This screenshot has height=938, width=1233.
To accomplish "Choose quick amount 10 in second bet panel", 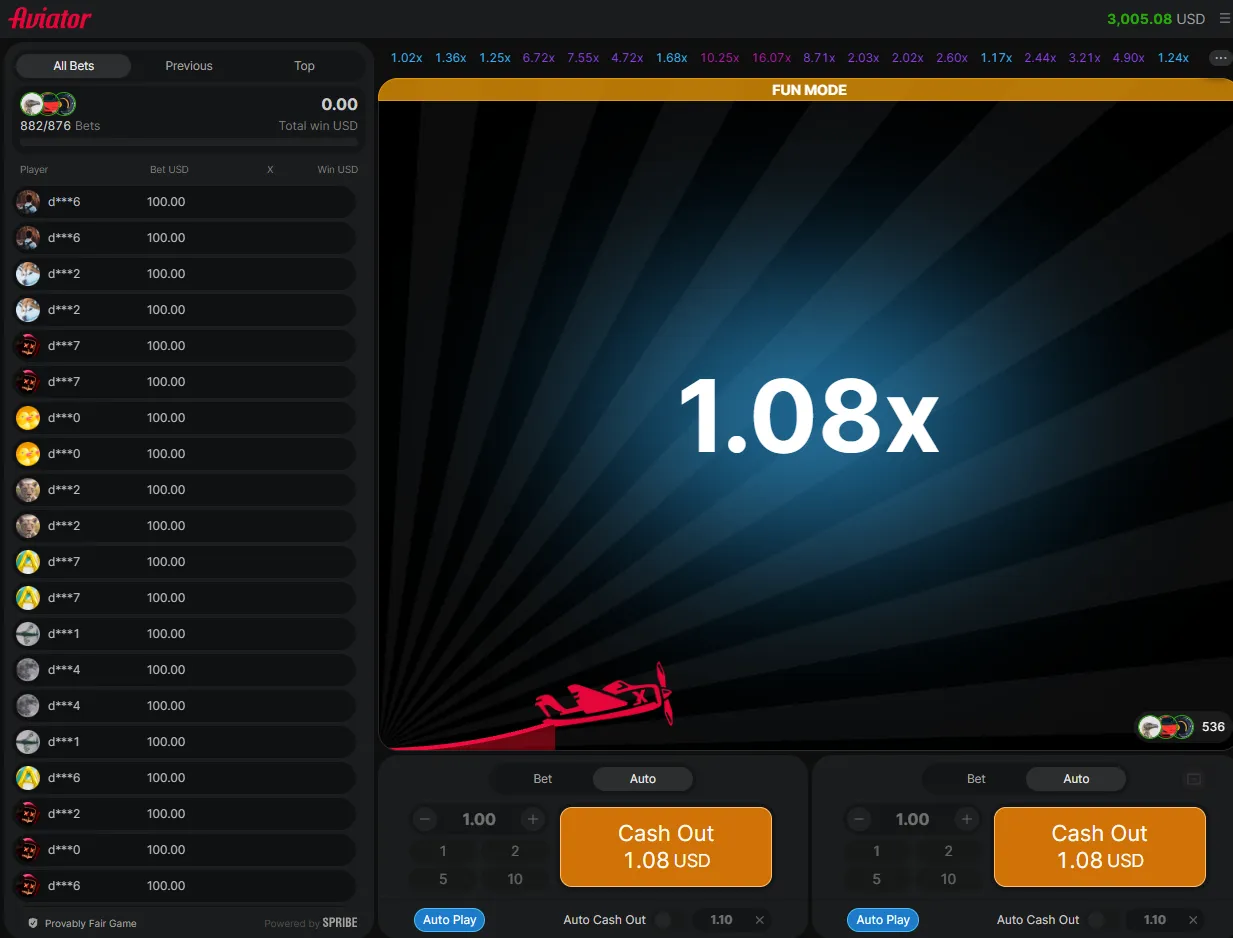I will [x=948, y=879].
